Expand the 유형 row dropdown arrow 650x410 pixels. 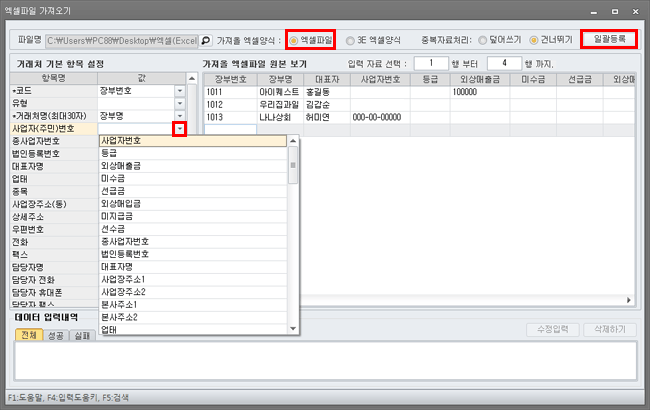click(180, 103)
